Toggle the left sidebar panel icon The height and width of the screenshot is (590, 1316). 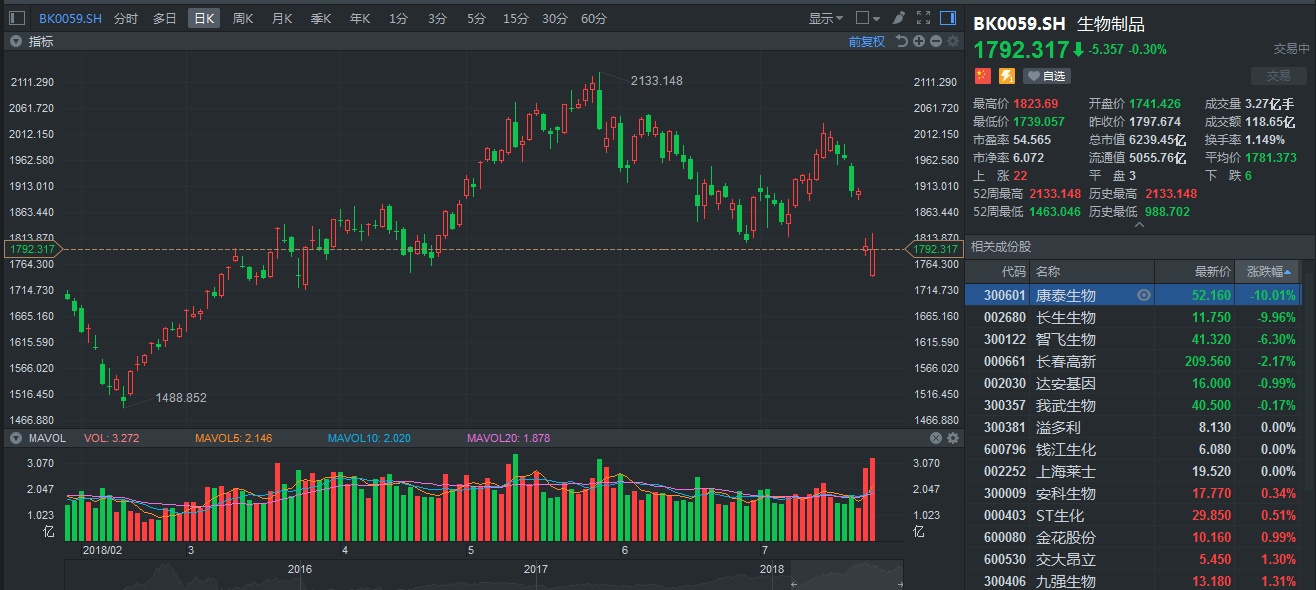pos(17,18)
